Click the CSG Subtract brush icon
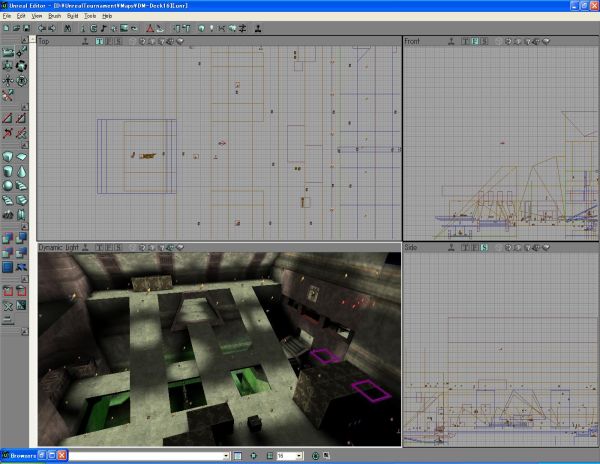 tap(21, 238)
